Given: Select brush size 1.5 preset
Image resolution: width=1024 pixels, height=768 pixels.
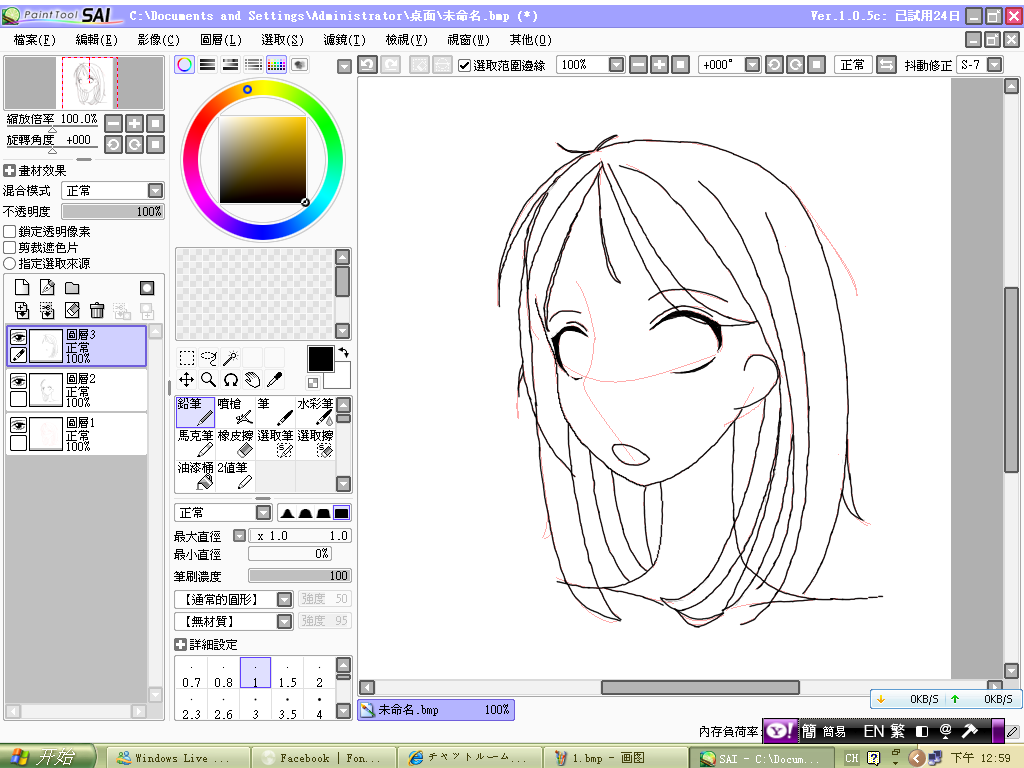Looking at the screenshot, I should (287, 673).
